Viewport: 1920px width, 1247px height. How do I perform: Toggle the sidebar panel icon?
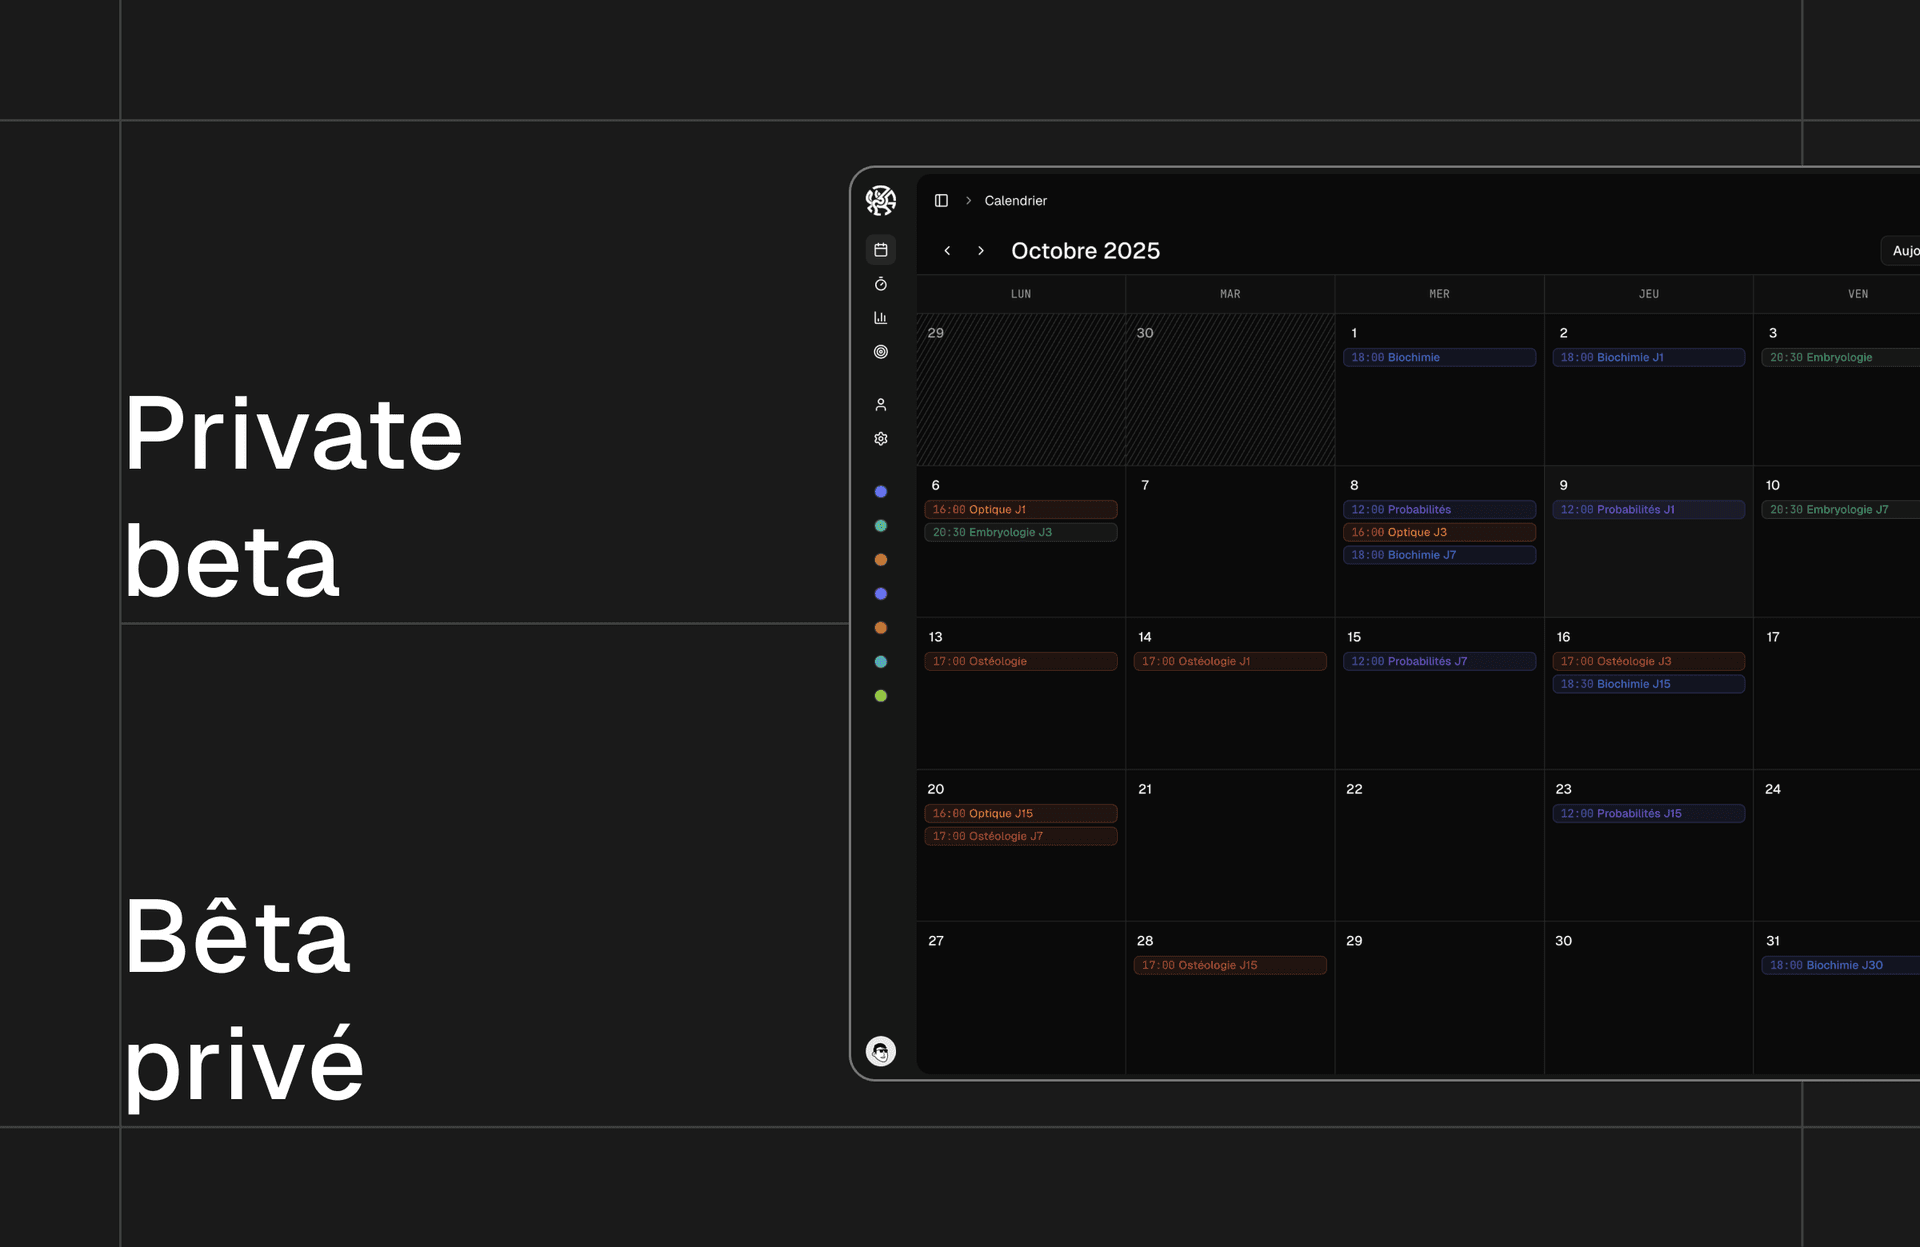pos(941,201)
